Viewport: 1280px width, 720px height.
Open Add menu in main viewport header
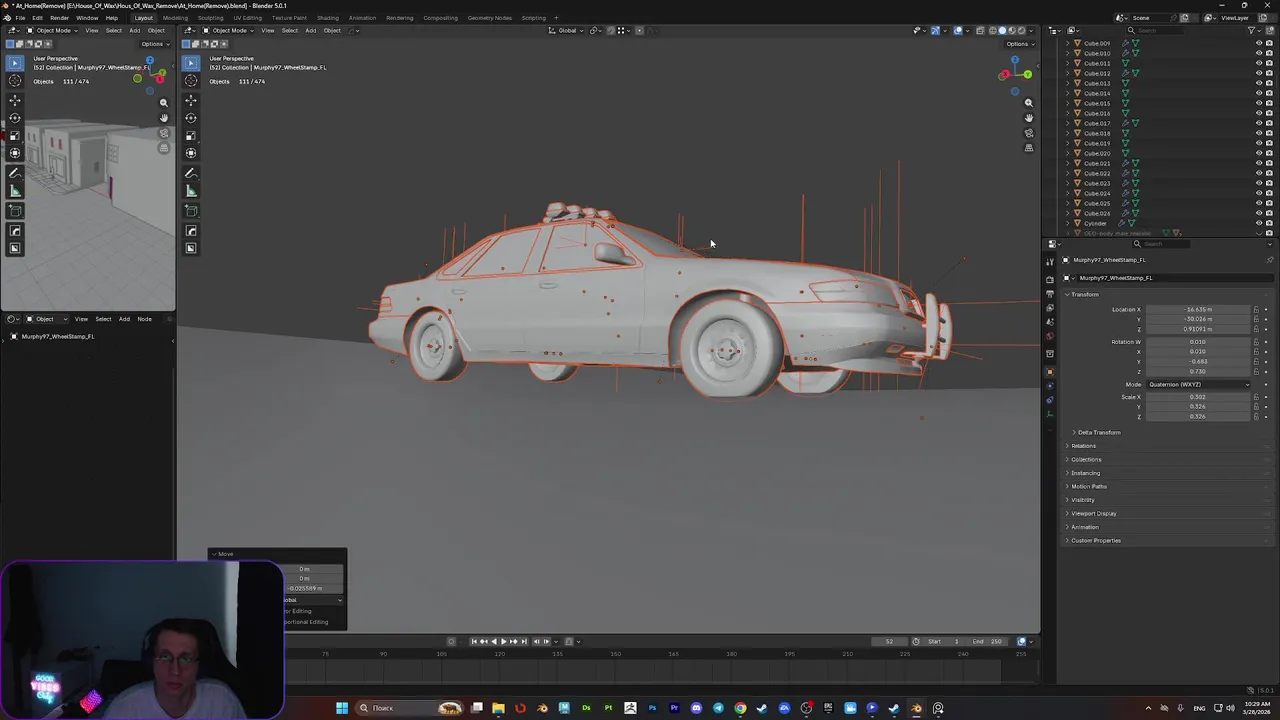[310, 30]
